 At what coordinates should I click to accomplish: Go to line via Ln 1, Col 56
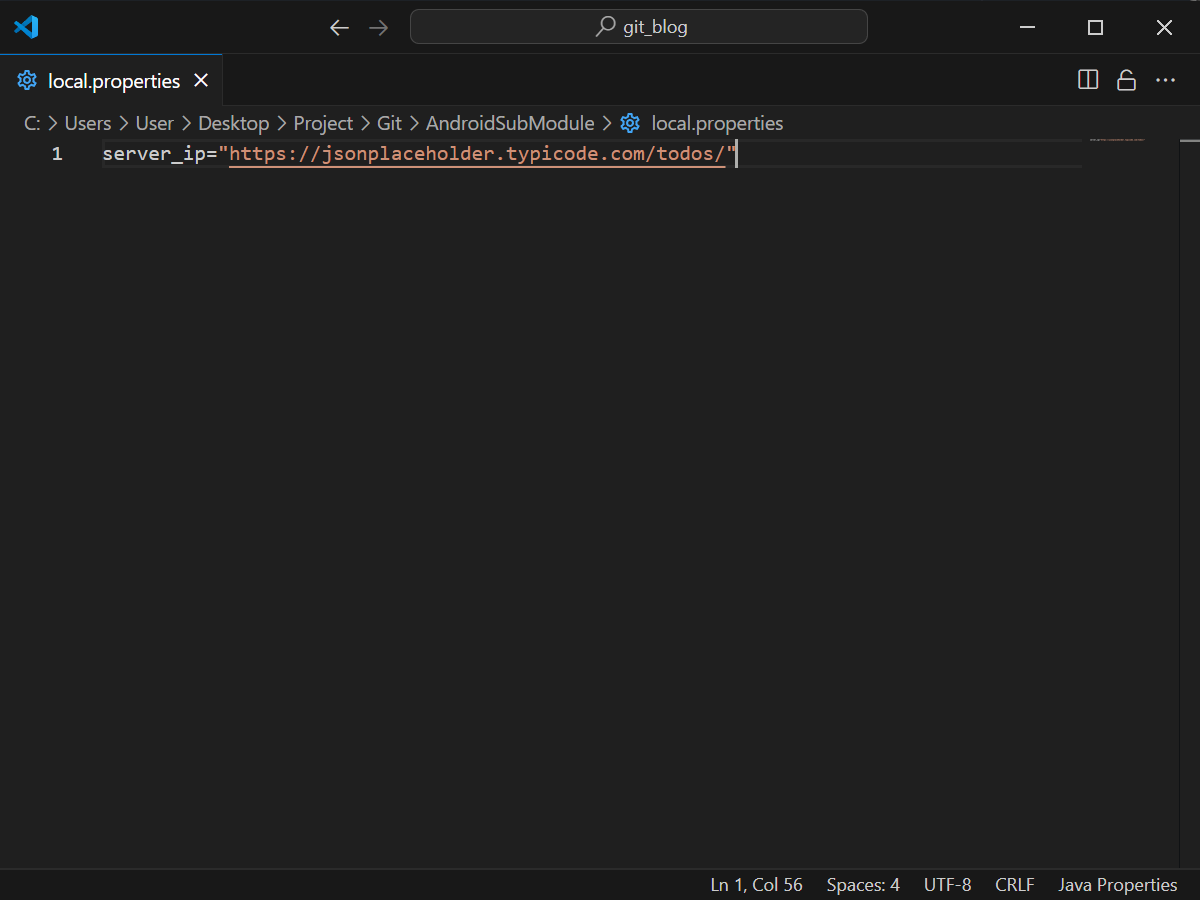coord(756,885)
